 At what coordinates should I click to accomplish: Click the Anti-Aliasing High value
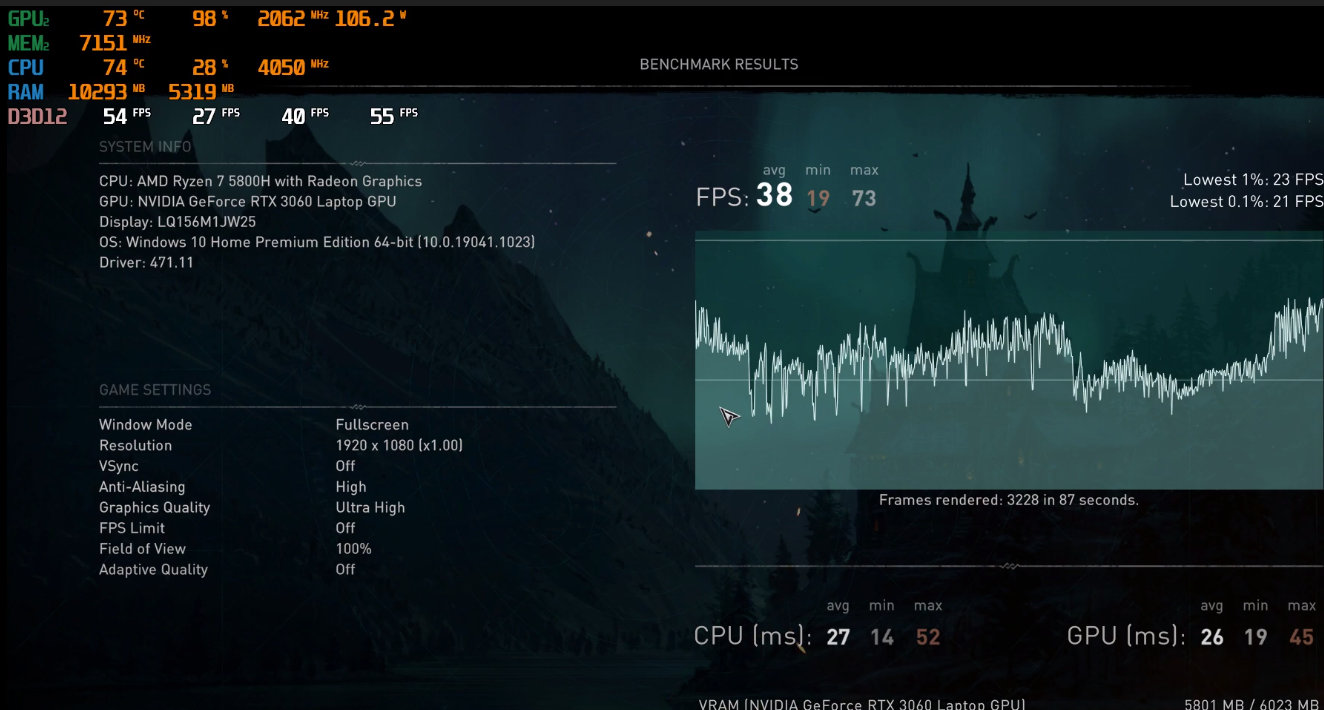351,487
